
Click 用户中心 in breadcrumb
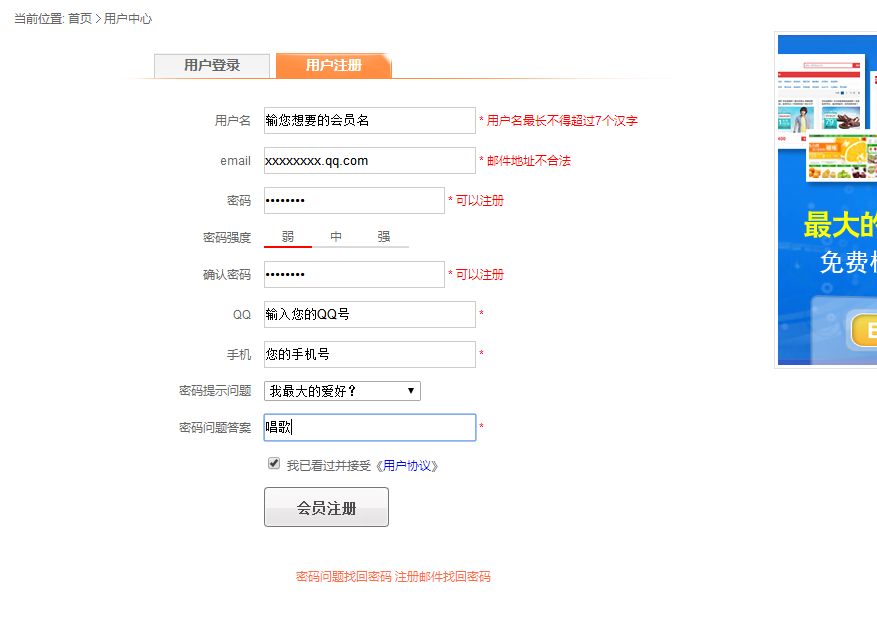(x=128, y=18)
